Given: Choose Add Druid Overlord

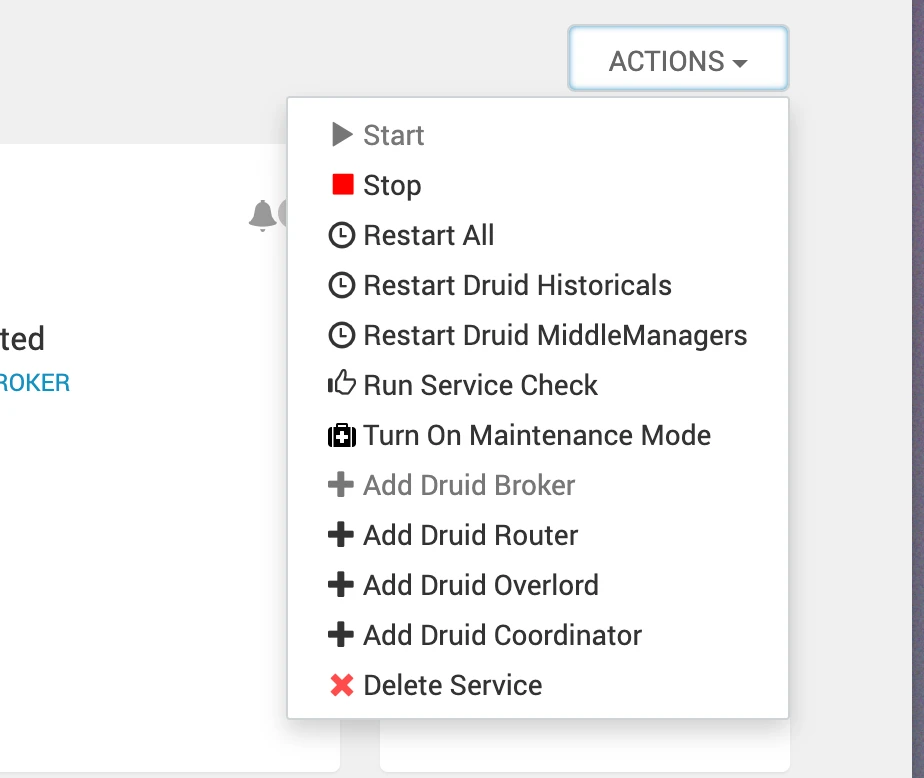Looking at the screenshot, I should (537, 585).
